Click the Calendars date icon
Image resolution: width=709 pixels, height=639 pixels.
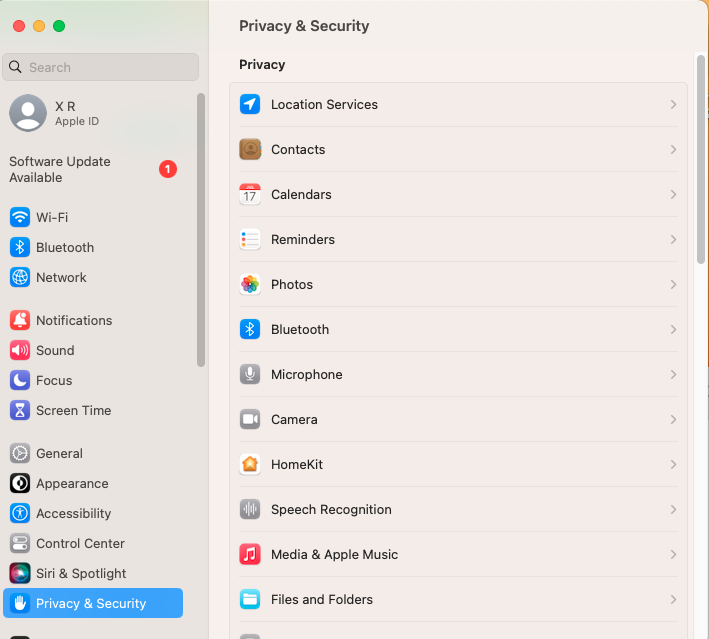coord(250,194)
